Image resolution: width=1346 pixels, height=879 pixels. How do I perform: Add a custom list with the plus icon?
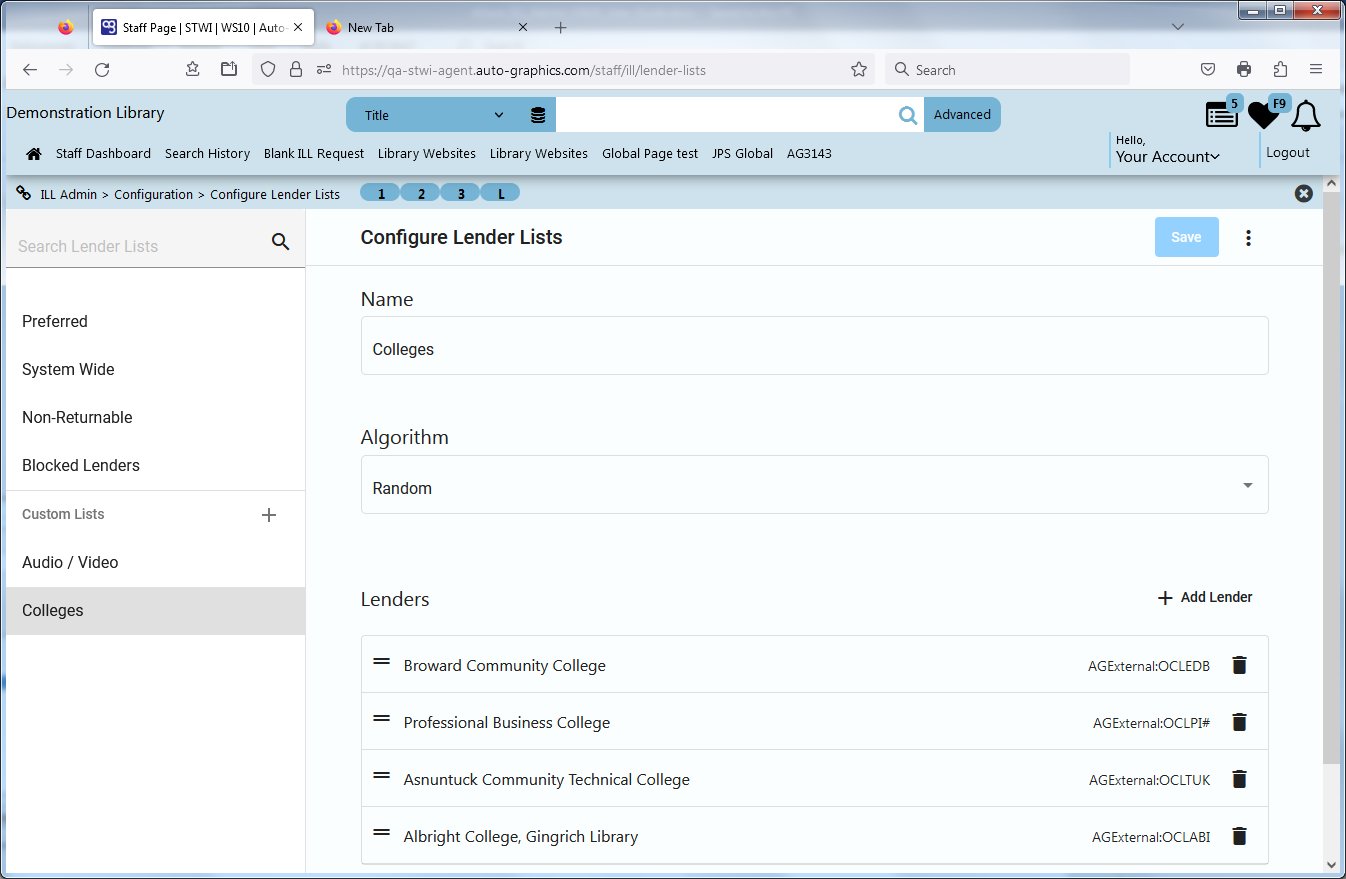(x=268, y=515)
